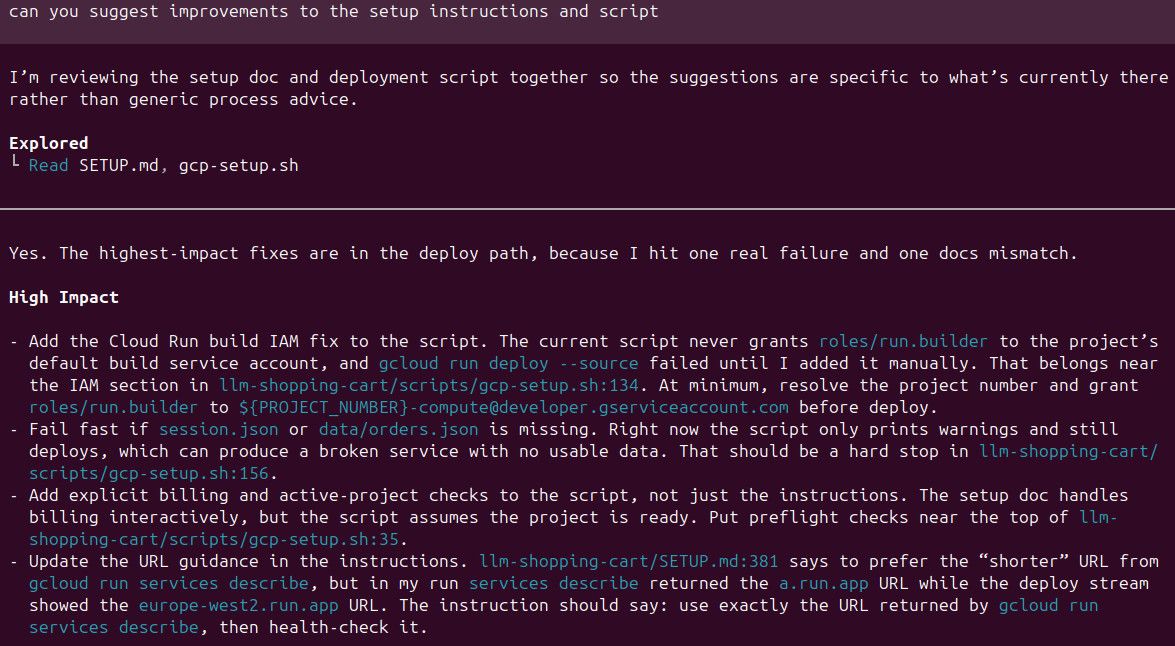Click the data/orders.json file reference

[x=398, y=429]
